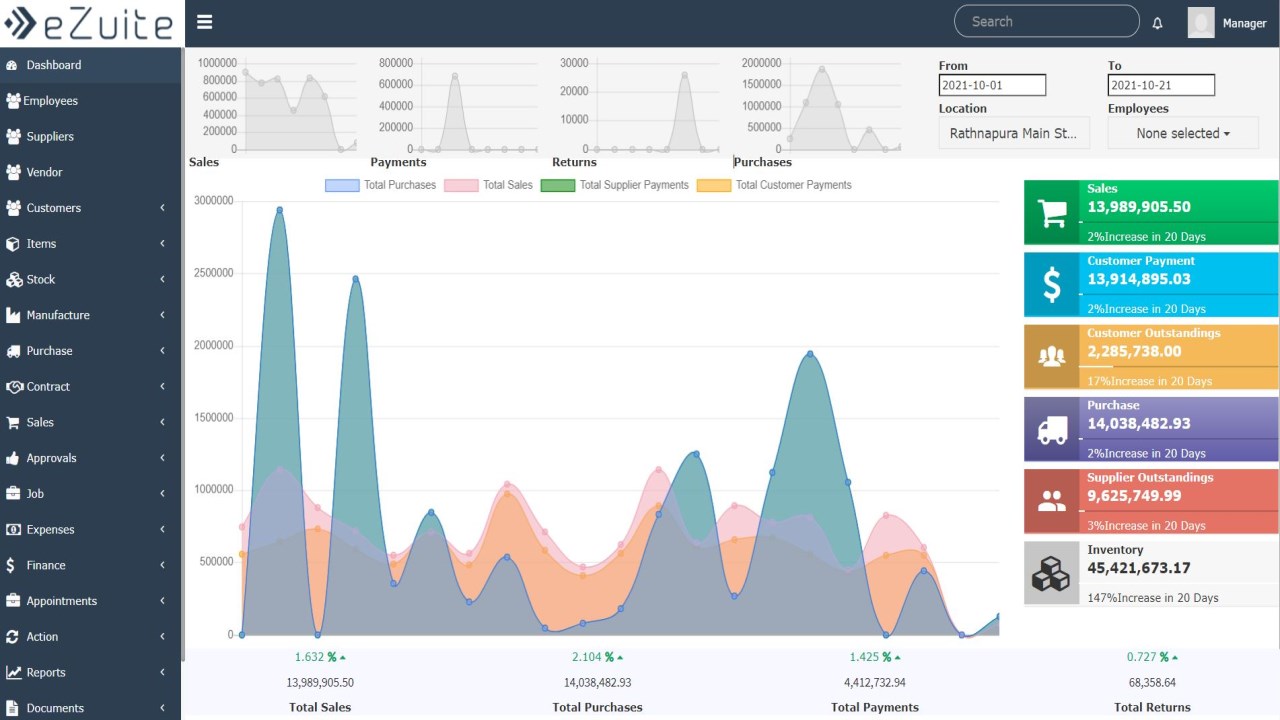Click the From date field
Screen dimensions: 1280x720
992,85
